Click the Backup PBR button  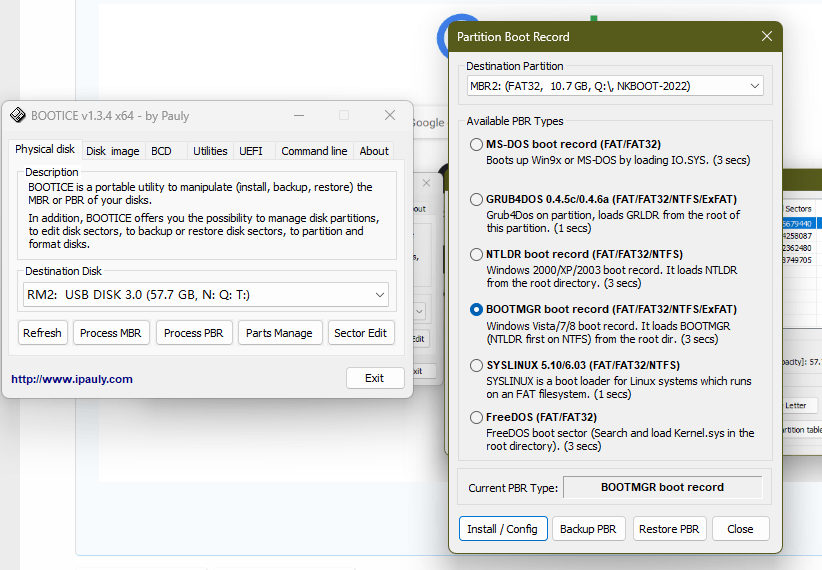pyautogui.click(x=590, y=529)
